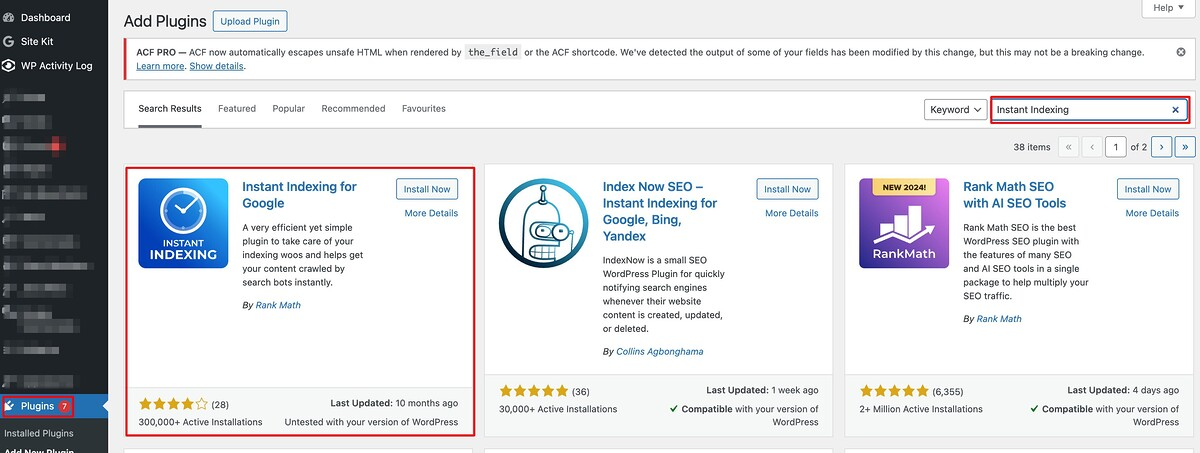The width and height of the screenshot is (1200, 453).
Task: Click '30,000+ Active Installations' text
Action: tap(558, 408)
